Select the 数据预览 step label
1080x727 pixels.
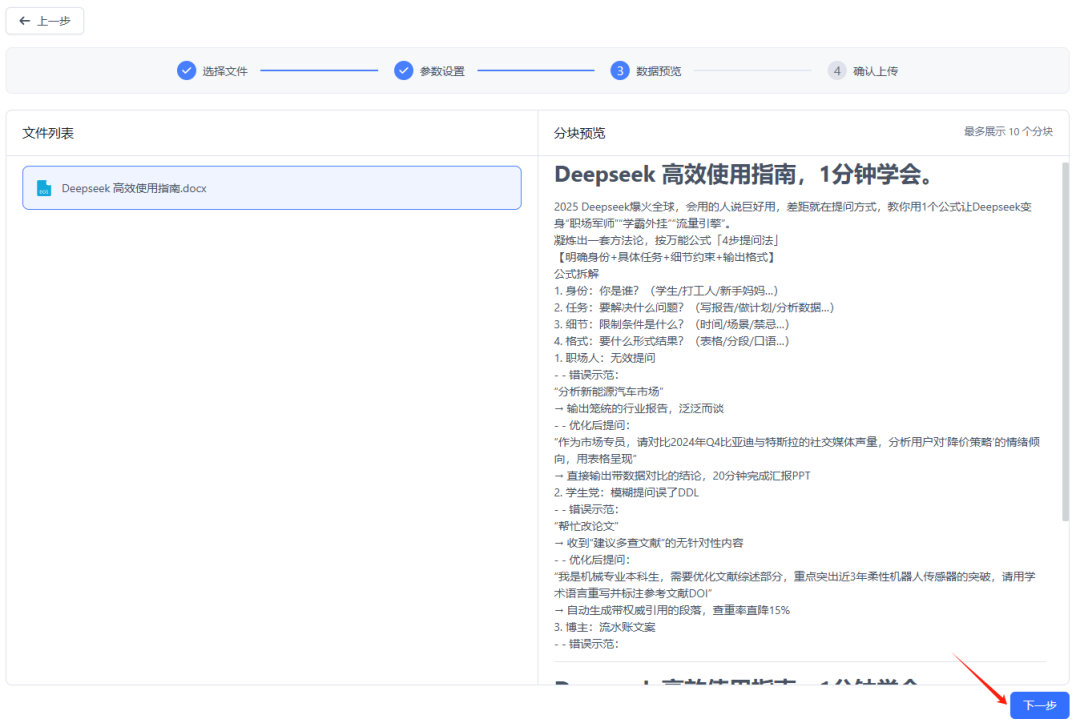click(659, 71)
